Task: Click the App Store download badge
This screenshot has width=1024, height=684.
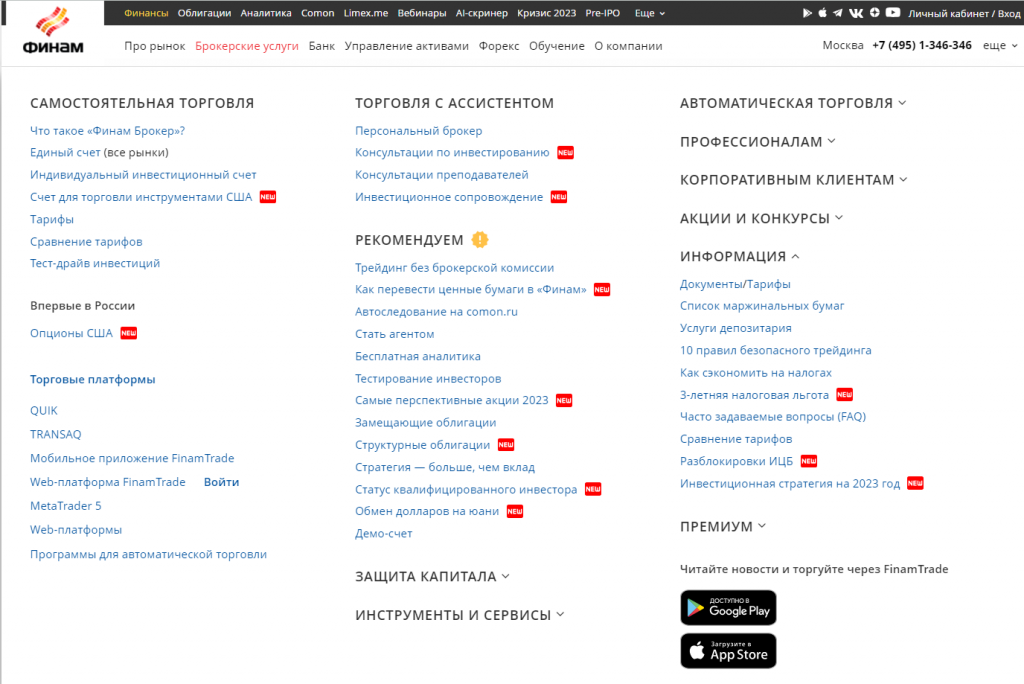Action: click(x=728, y=651)
